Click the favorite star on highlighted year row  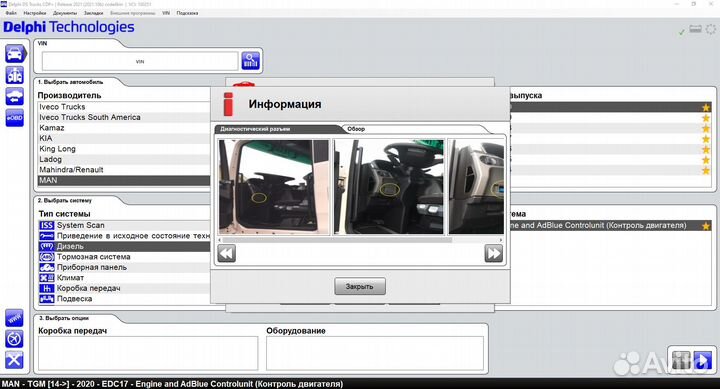706,107
